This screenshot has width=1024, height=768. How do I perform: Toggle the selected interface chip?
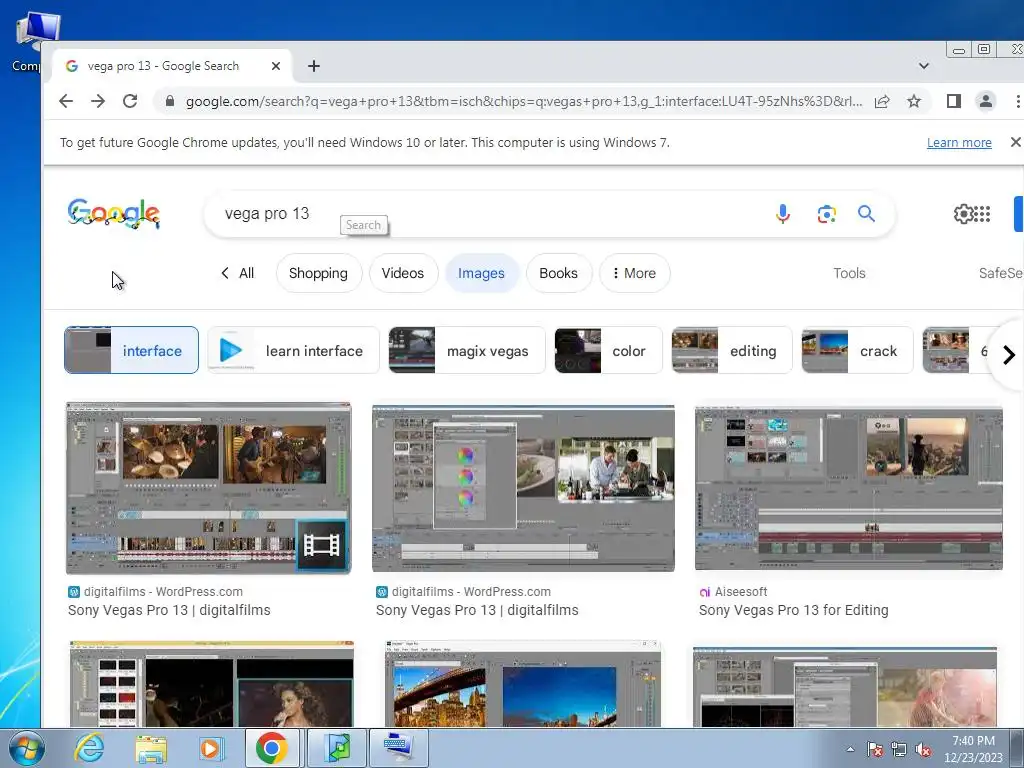click(x=131, y=350)
